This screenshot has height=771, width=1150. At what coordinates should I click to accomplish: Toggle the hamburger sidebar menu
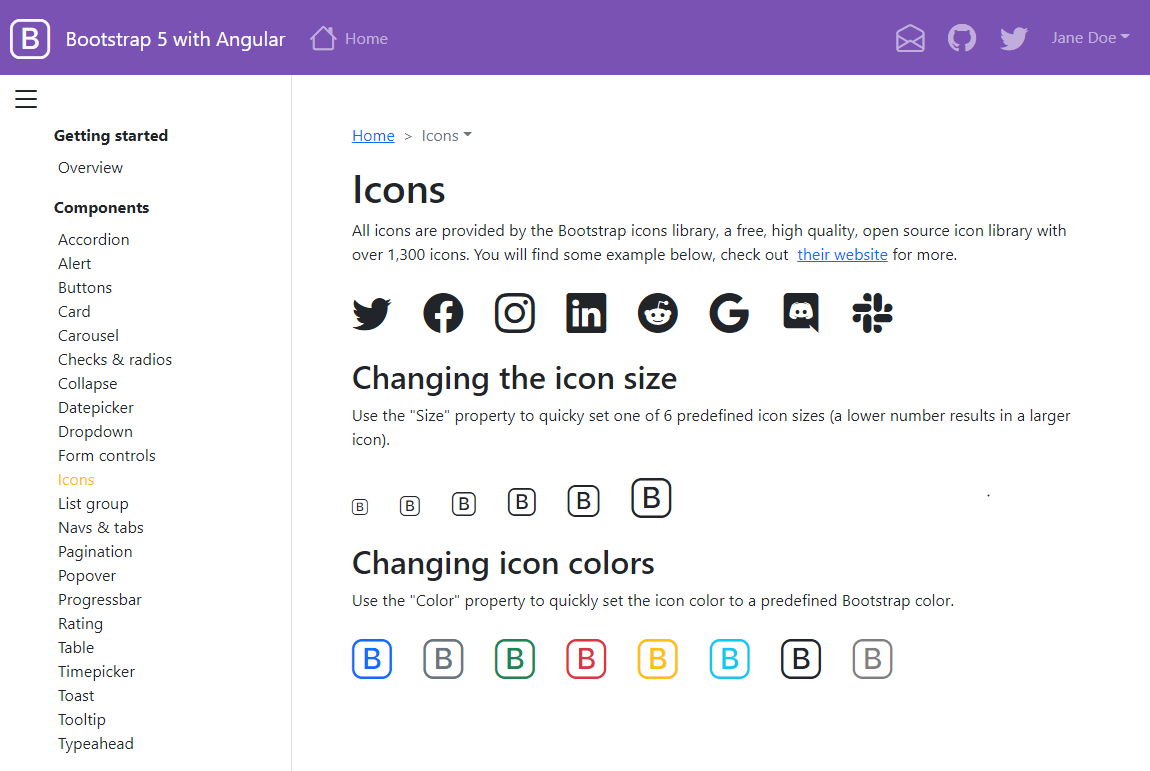(x=26, y=99)
